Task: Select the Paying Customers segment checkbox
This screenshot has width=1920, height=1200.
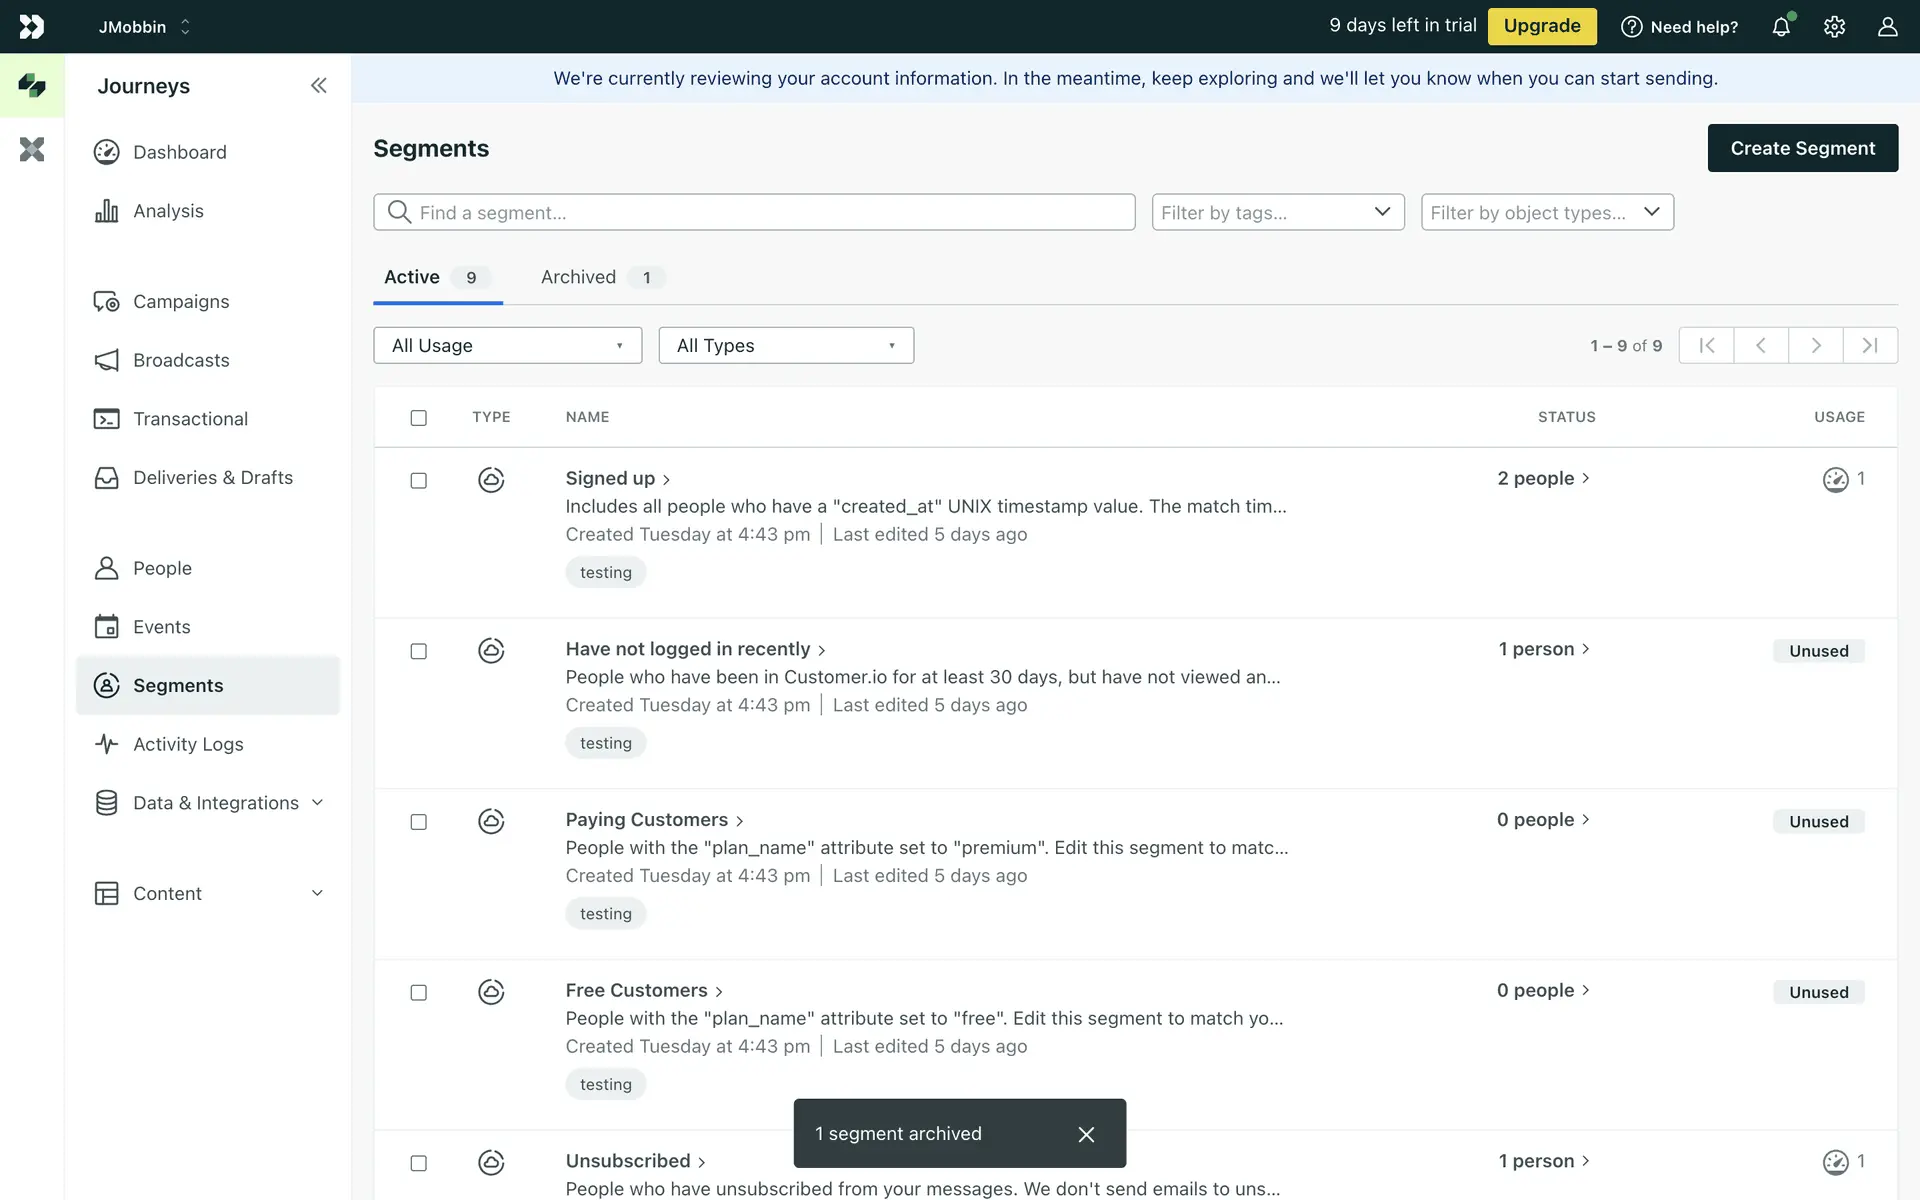Action: [x=419, y=822]
